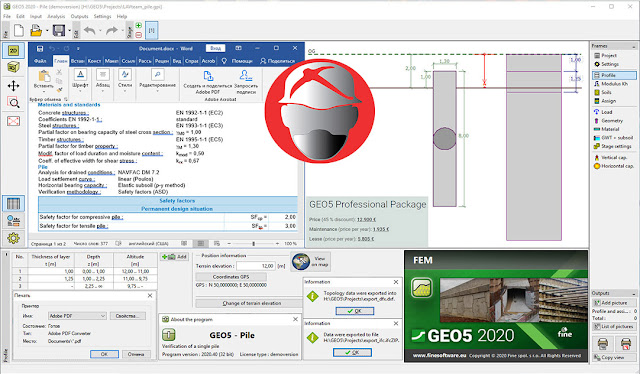Open the GEO5 Settings menu
640x374 pixels.
[x=102, y=16]
